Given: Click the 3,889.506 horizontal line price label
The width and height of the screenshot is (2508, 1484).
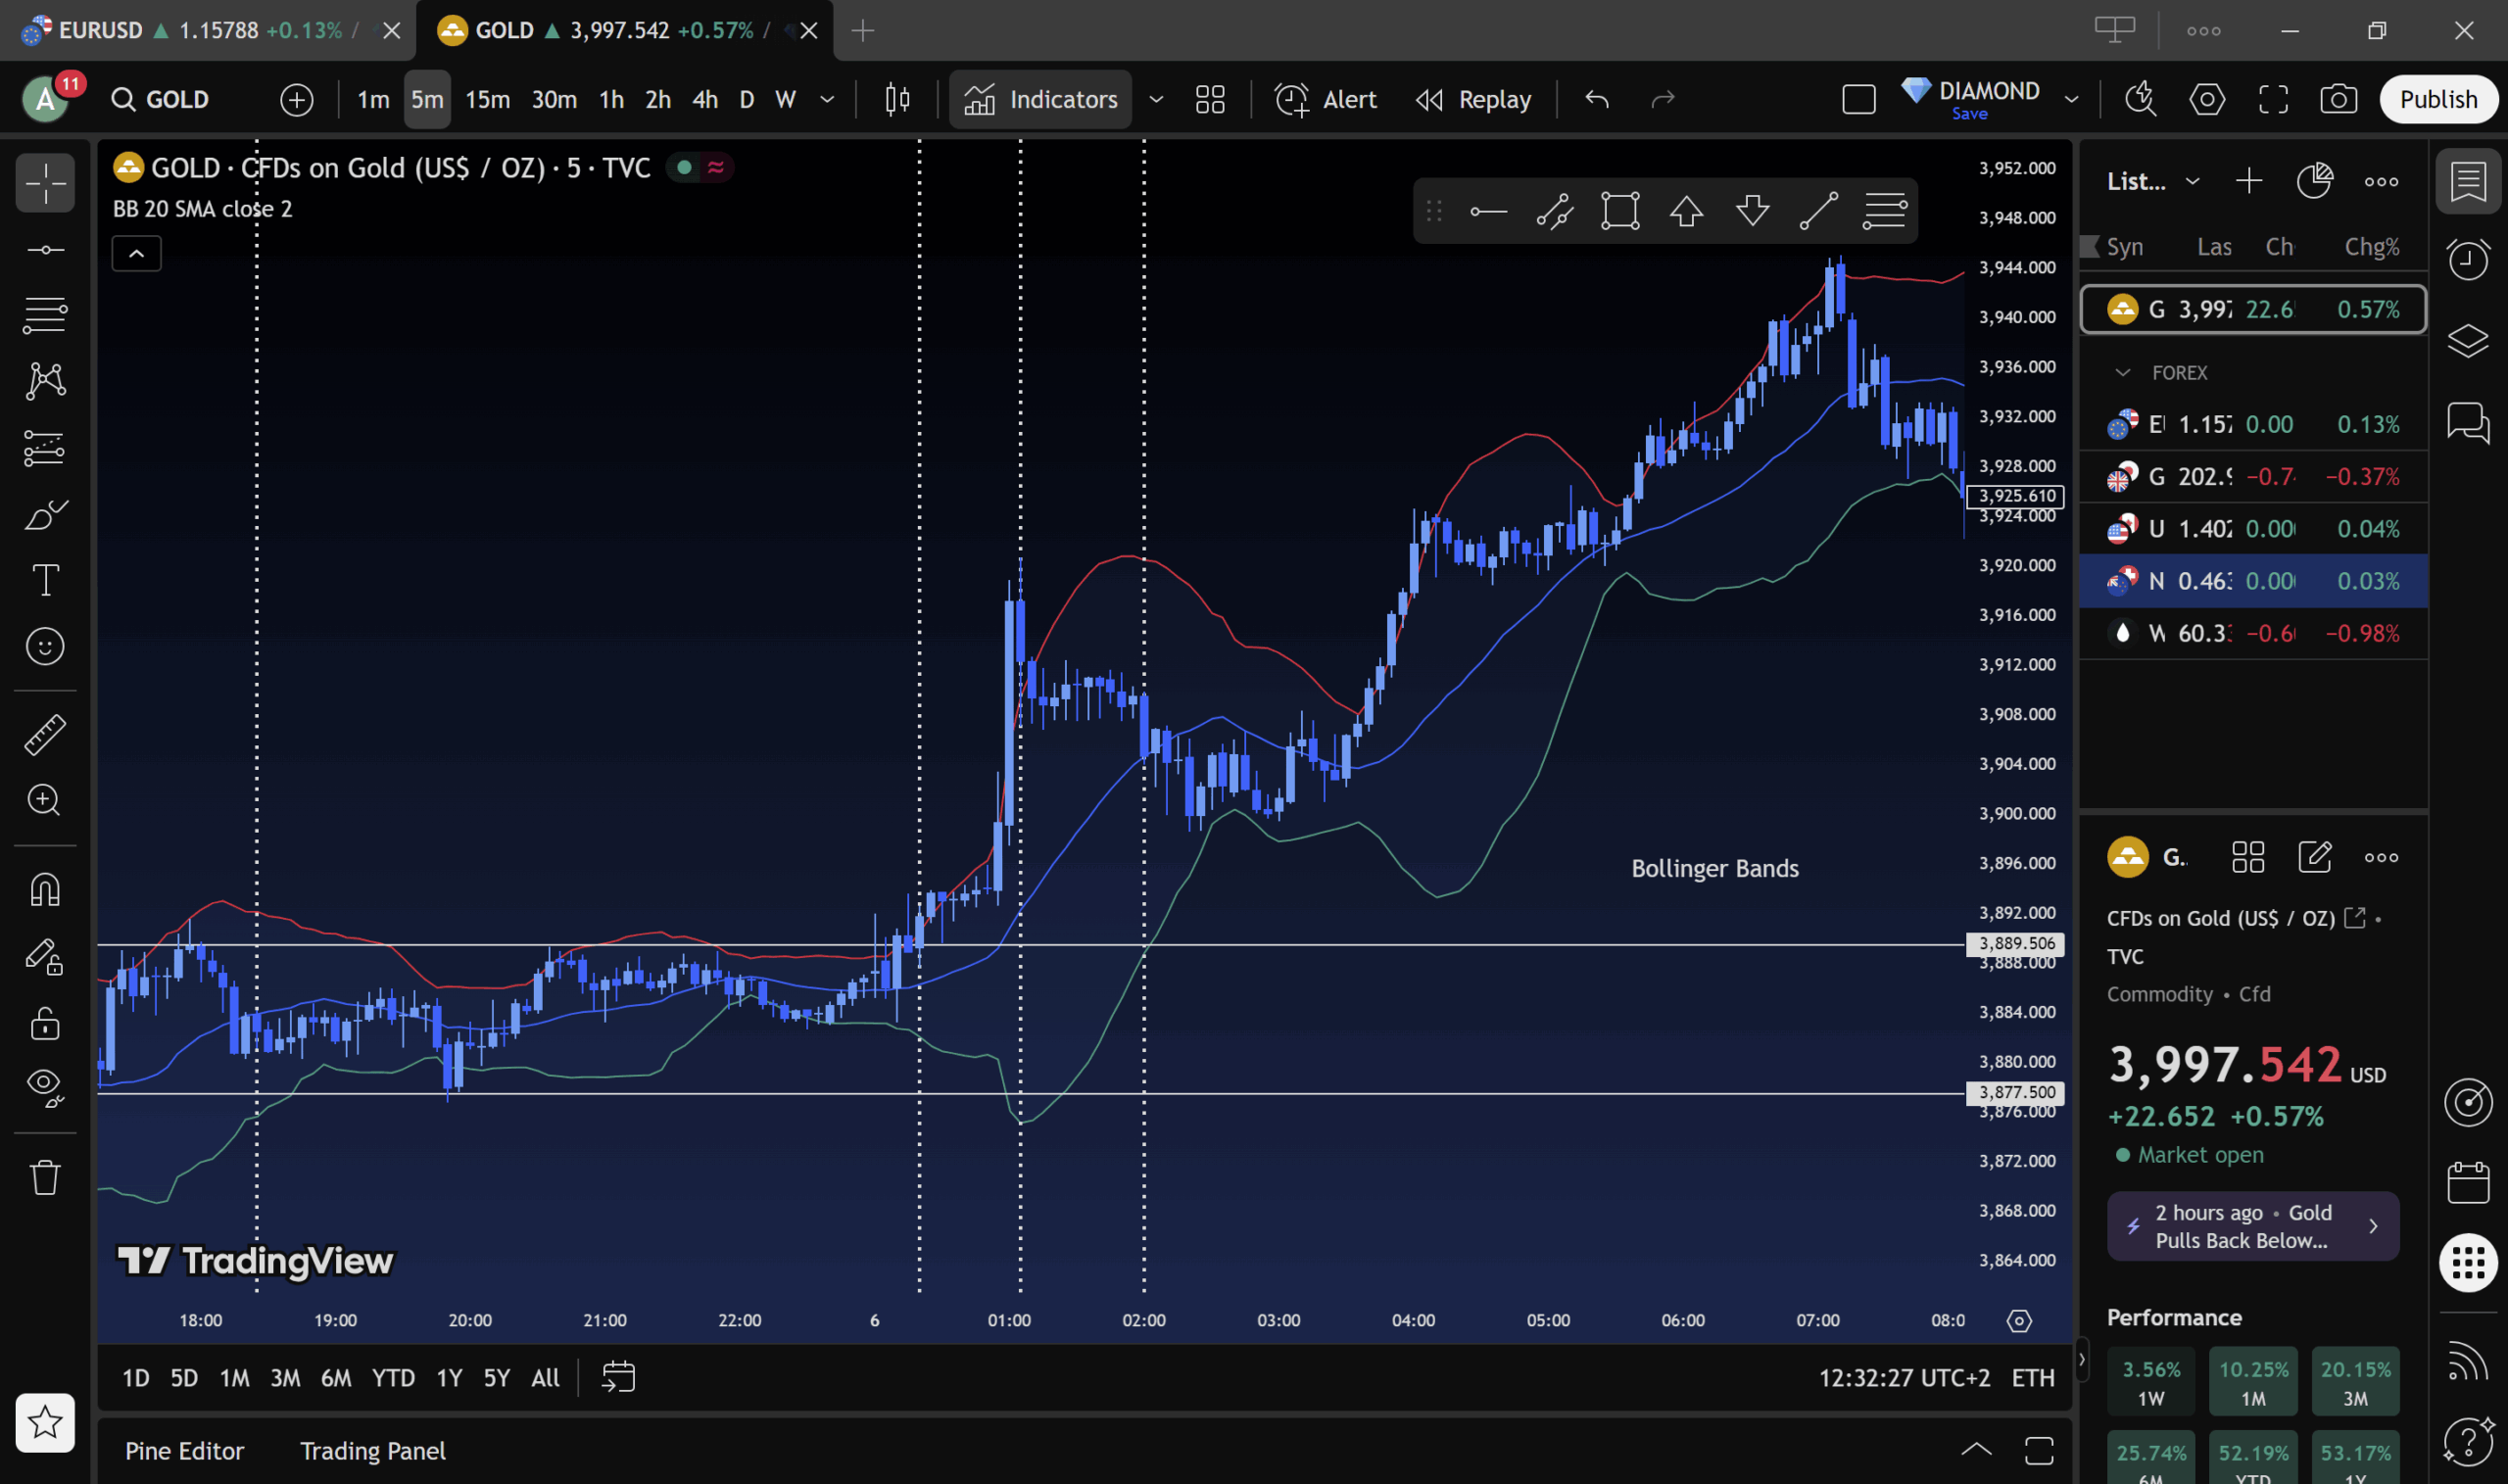Looking at the screenshot, I should pos(2016,943).
